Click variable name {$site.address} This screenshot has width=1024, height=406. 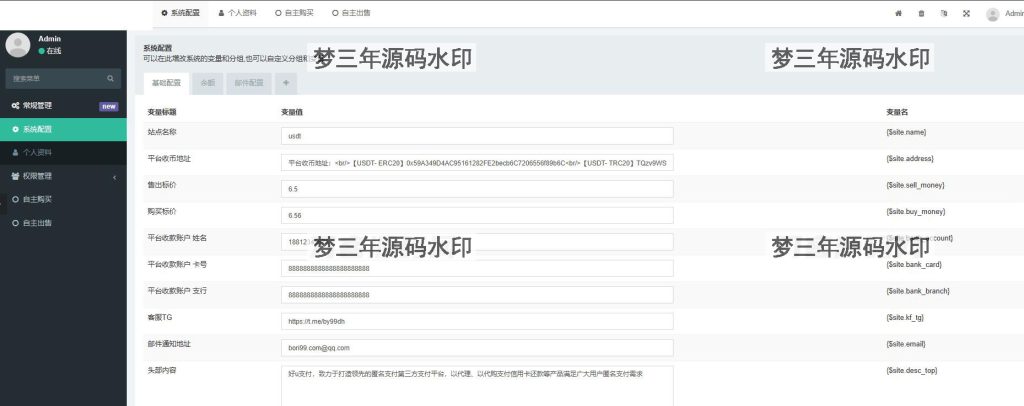tap(910, 159)
